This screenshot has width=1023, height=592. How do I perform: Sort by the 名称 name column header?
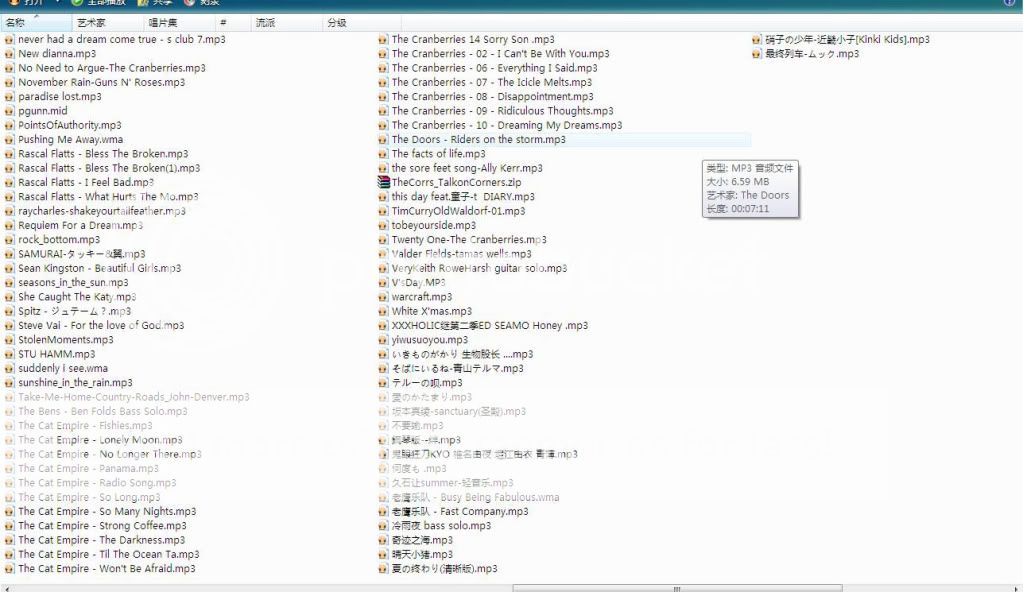[16, 22]
